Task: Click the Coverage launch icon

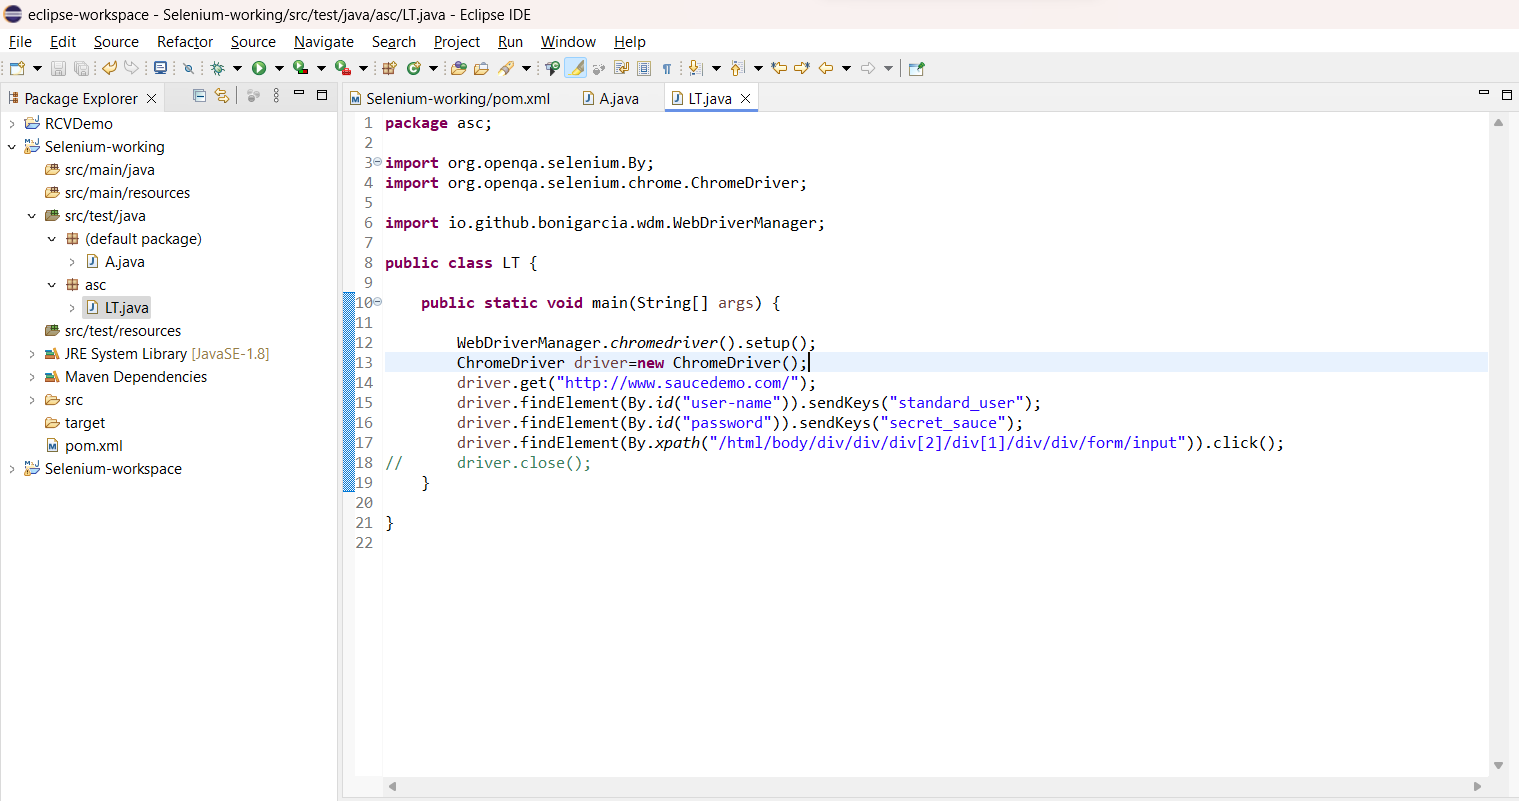Action: tap(300, 67)
